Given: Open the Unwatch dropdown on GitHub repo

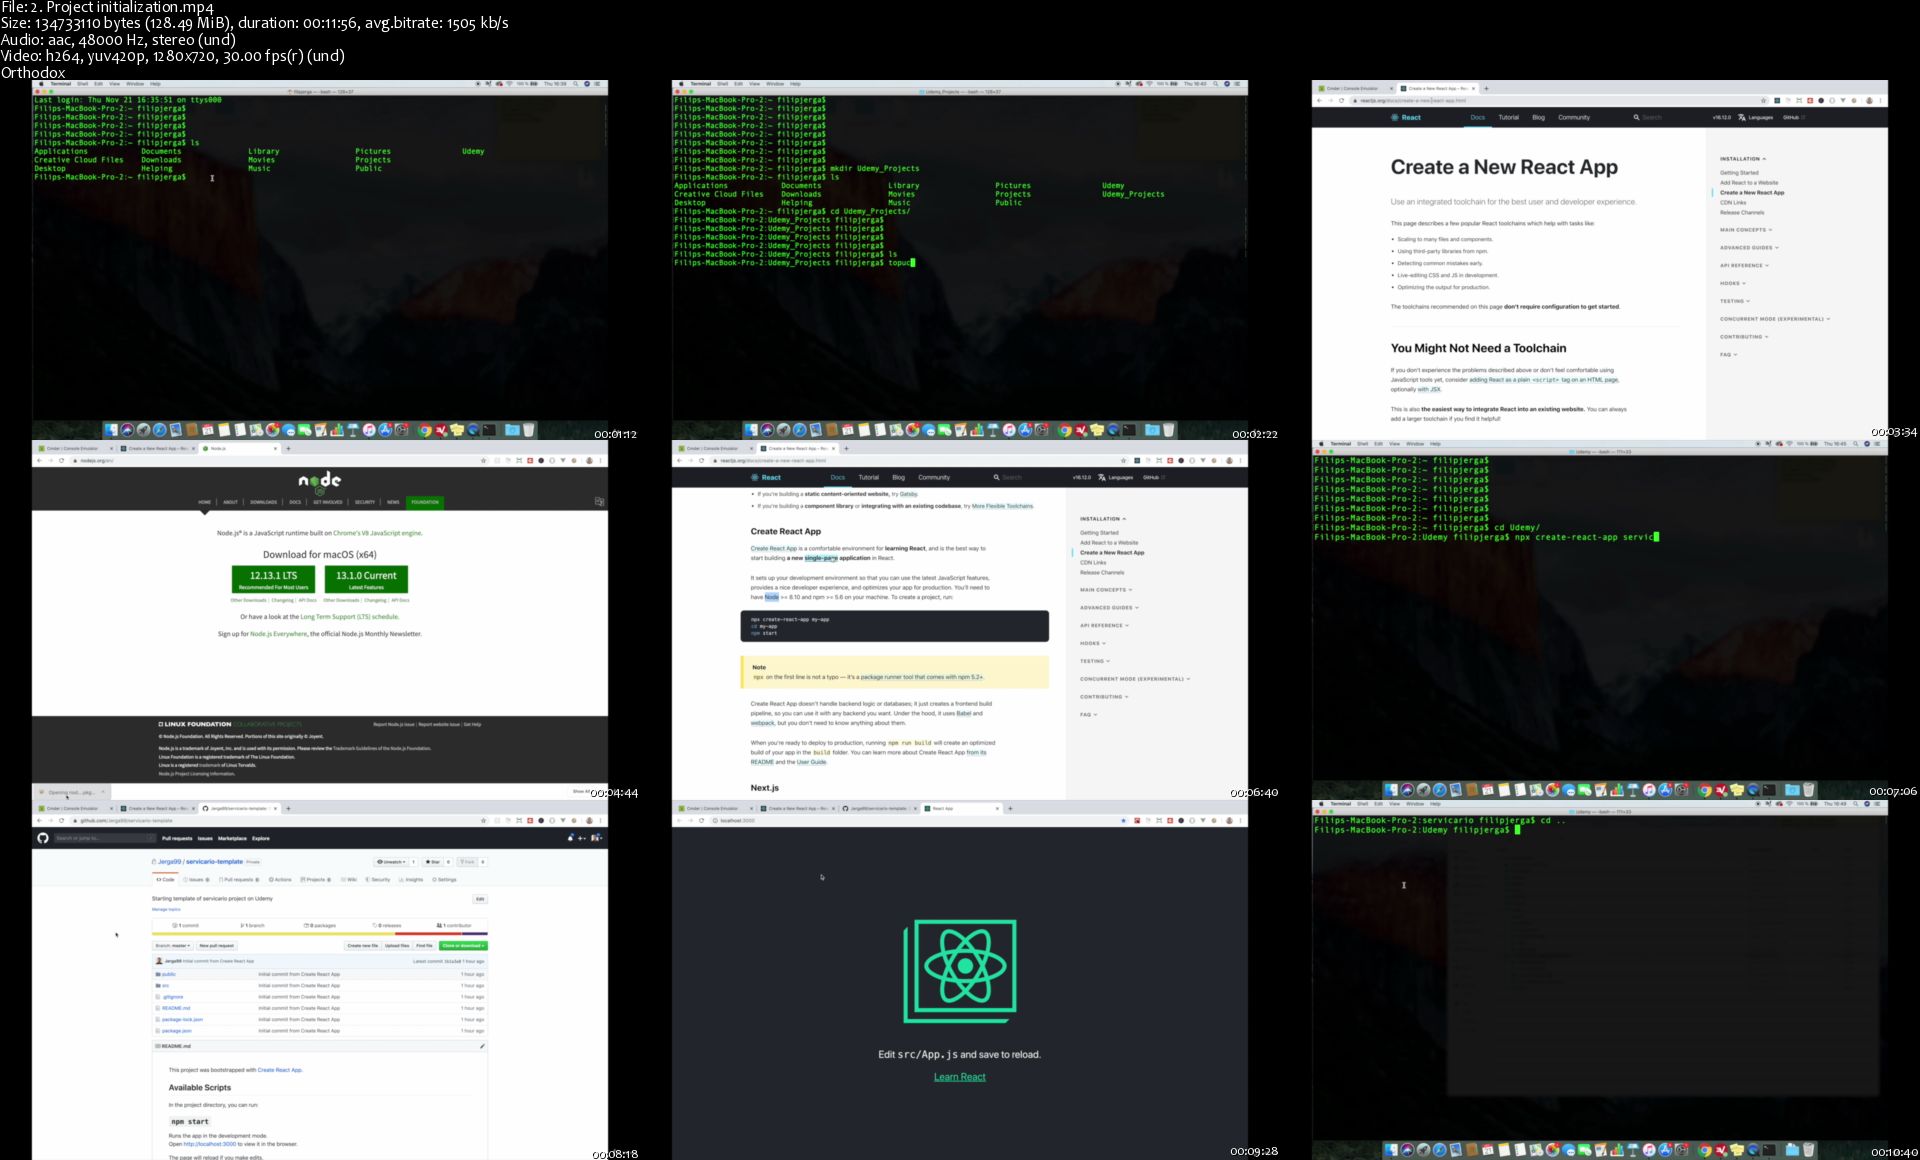Looking at the screenshot, I should coord(391,861).
